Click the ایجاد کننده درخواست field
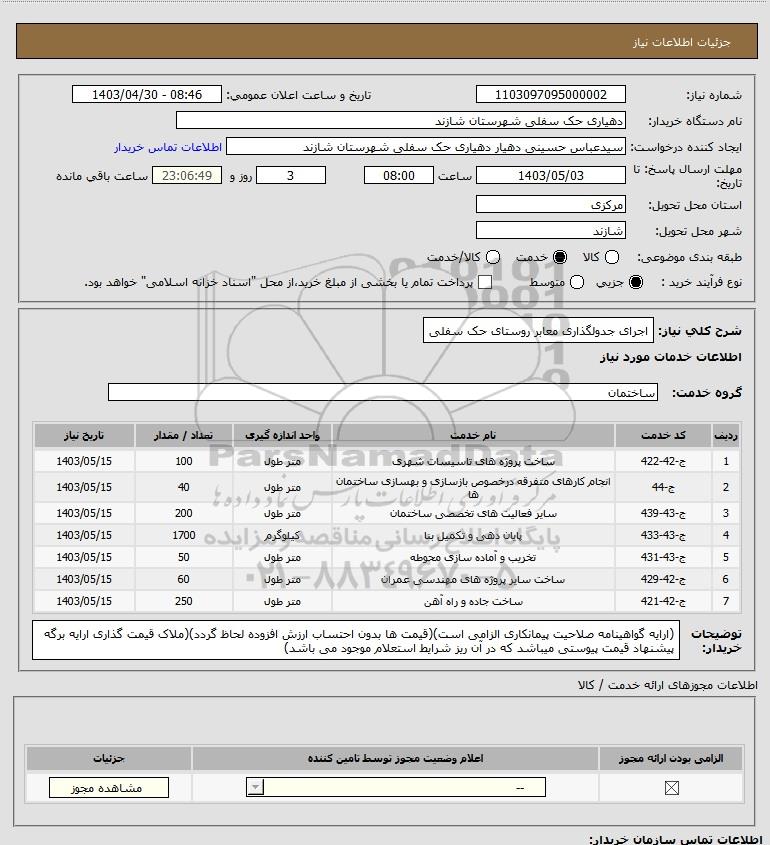The height and width of the screenshot is (845, 770). [426, 147]
